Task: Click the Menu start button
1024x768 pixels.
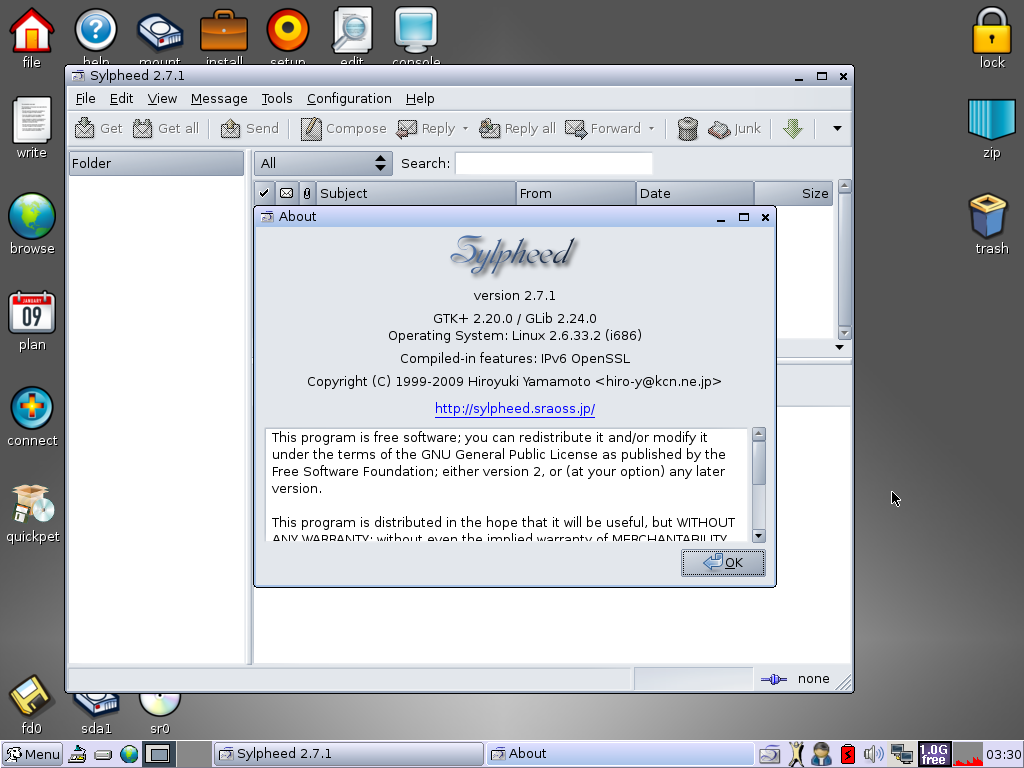Action: coord(32,754)
